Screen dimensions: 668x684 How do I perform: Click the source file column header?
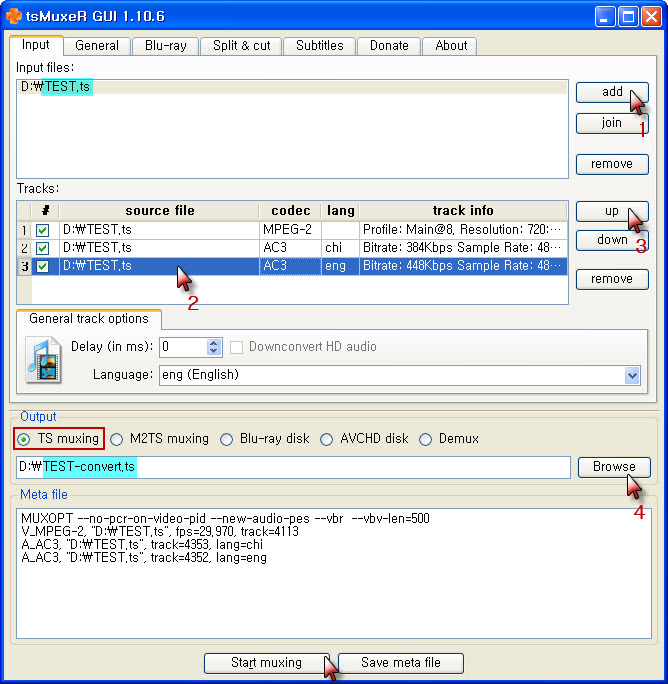[x=159, y=211]
